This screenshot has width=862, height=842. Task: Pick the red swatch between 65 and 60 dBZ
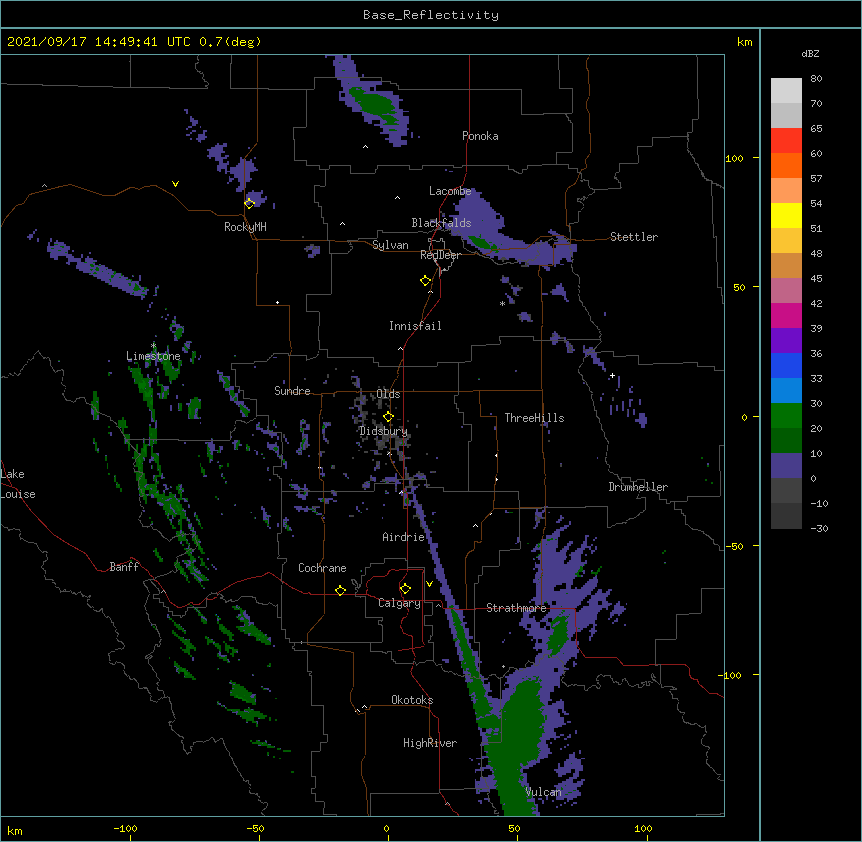click(786, 141)
